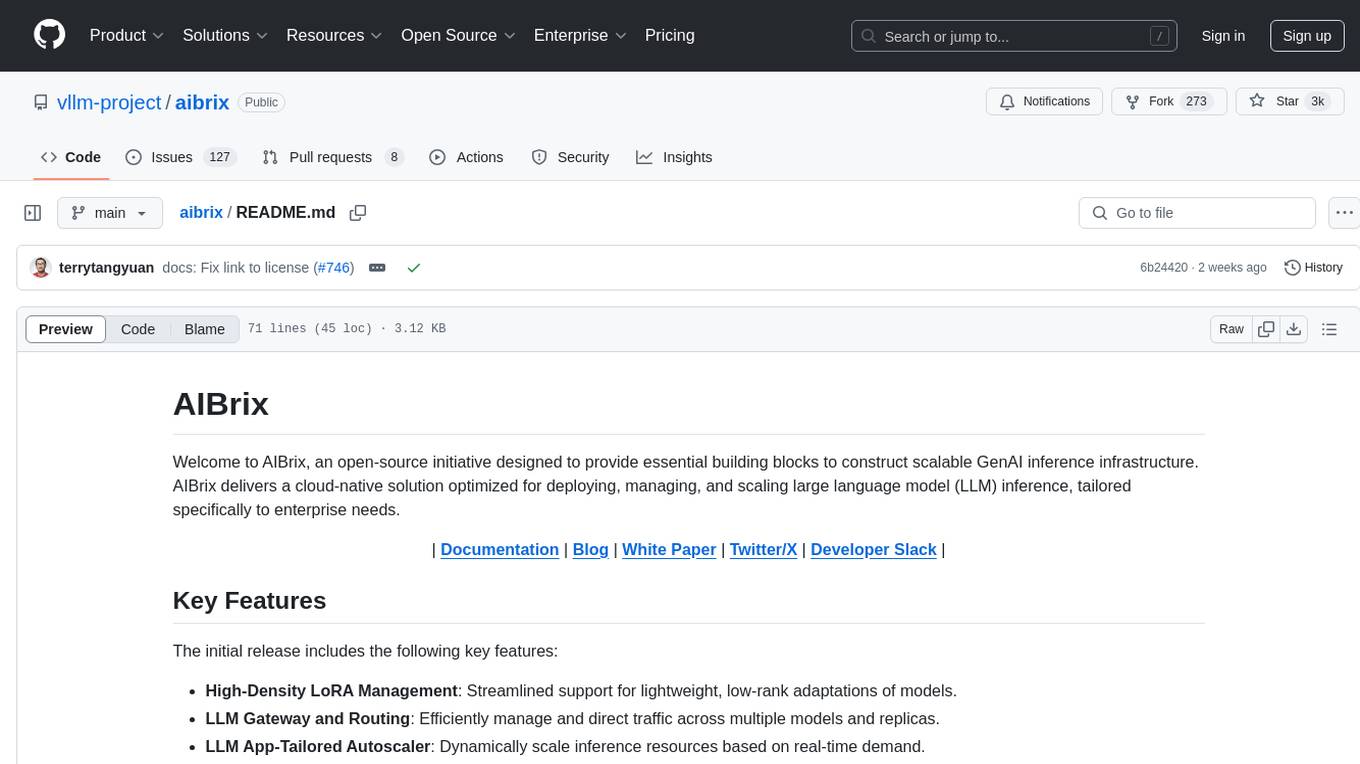The height and width of the screenshot is (764, 1360).
Task: Open file History
Action: (1313, 268)
